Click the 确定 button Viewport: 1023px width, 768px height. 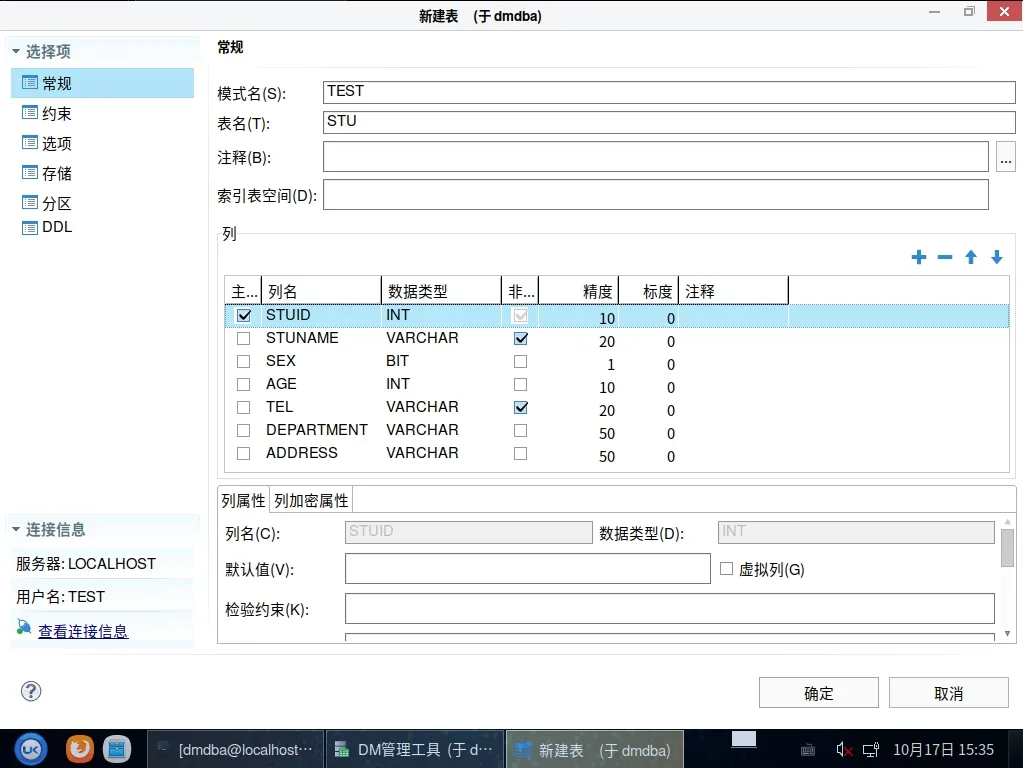click(x=818, y=693)
